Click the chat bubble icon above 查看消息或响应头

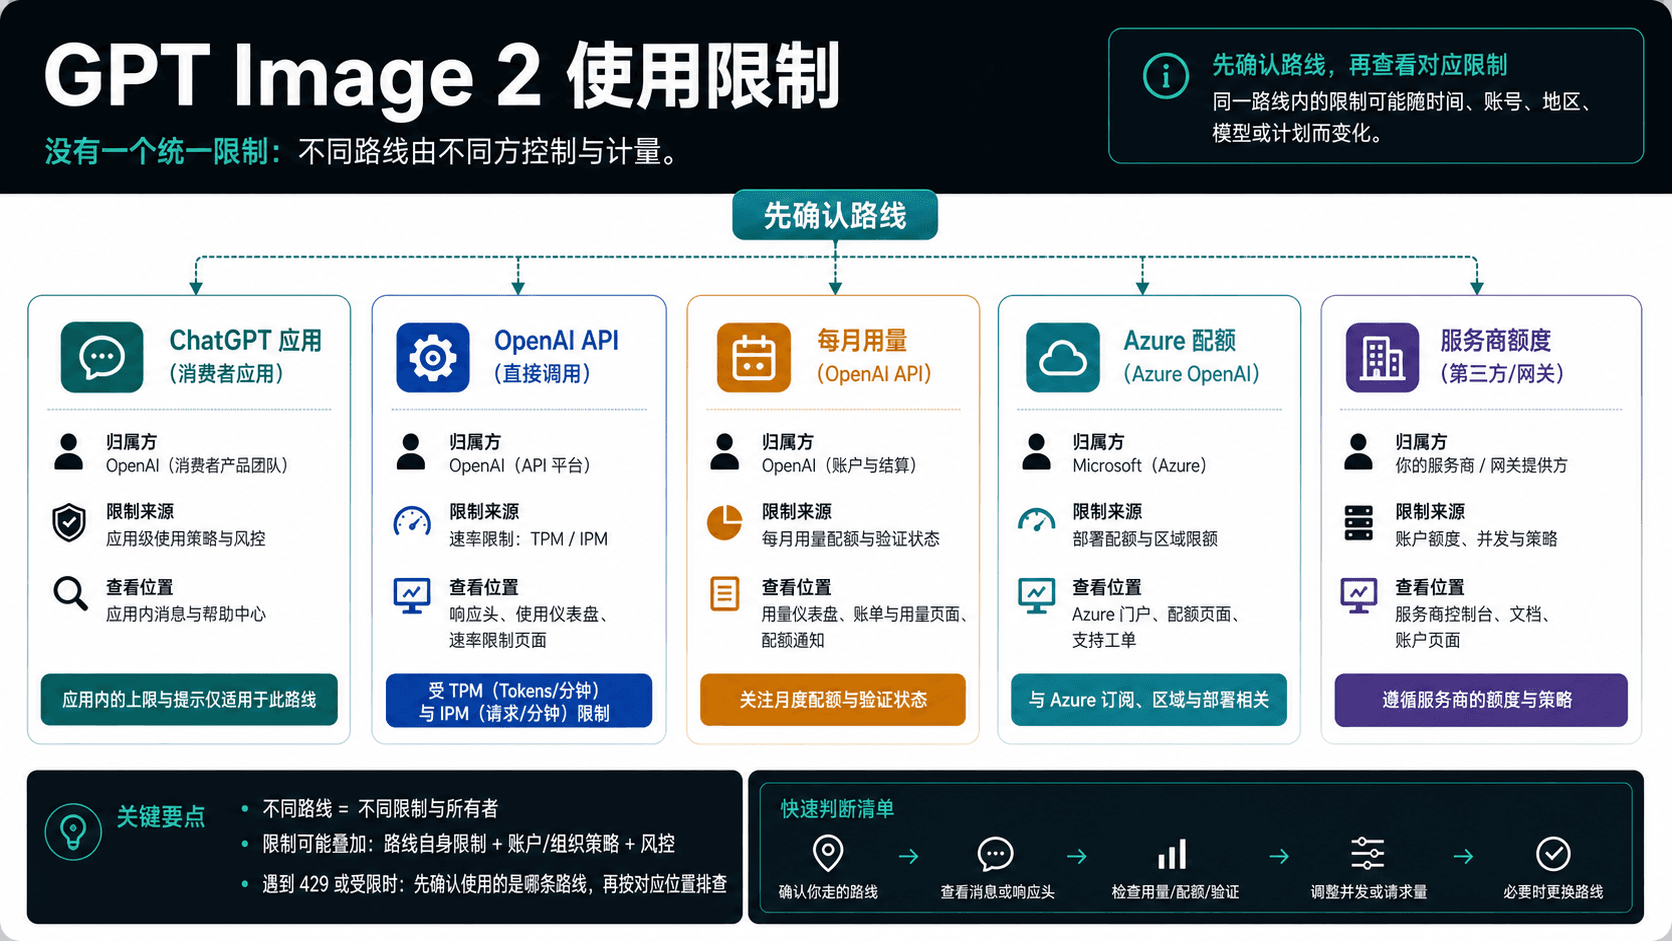pos(996,854)
